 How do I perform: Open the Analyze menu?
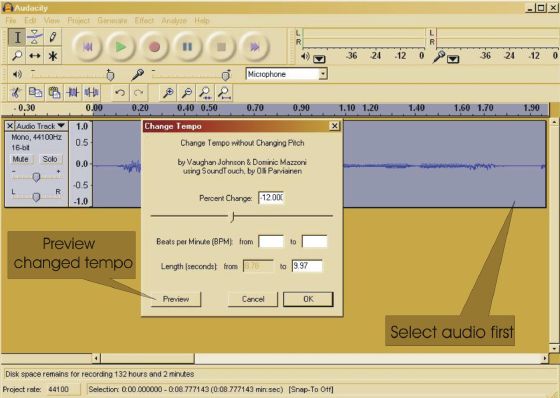tap(174, 20)
